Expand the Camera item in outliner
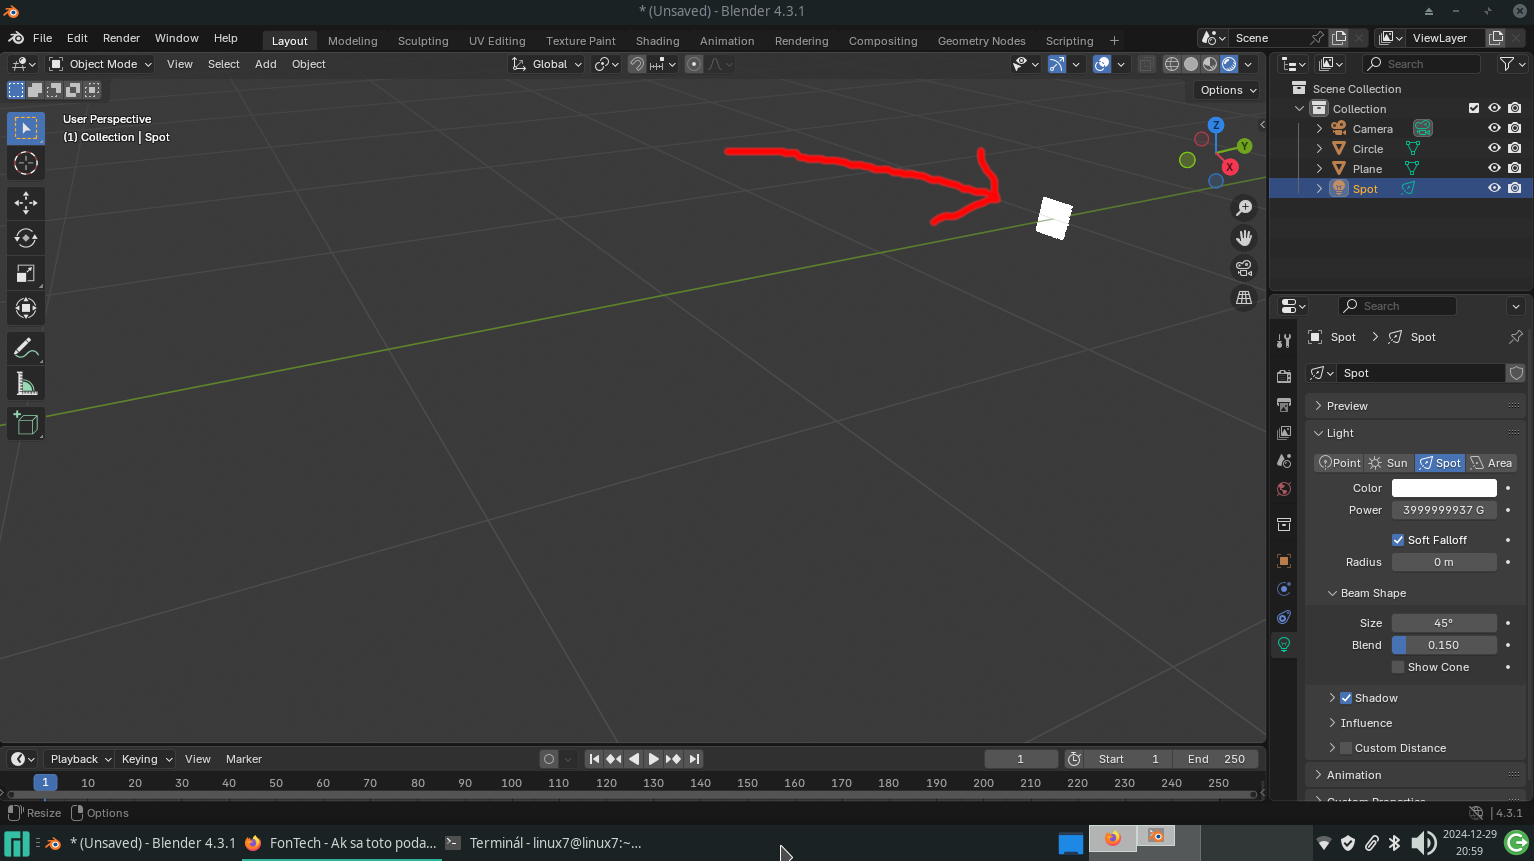The width and height of the screenshot is (1534, 861). tap(1319, 129)
